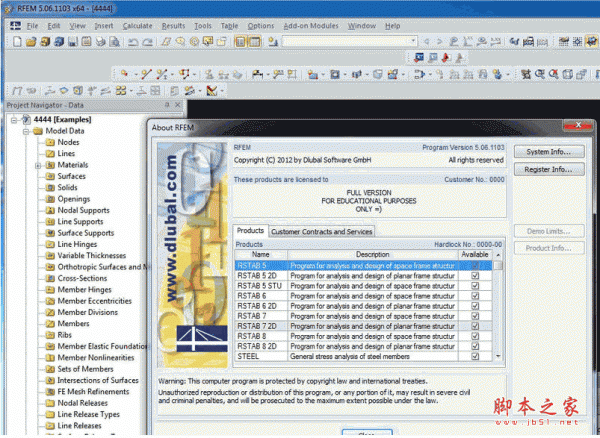
Task: Open dropdown arrow beside New Node tool
Action: (x=136, y=74)
